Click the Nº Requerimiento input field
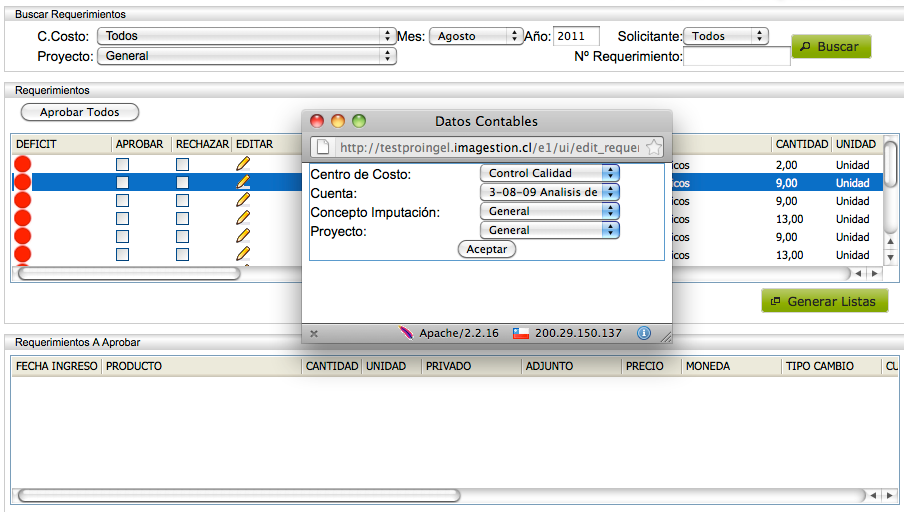This screenshot has height=512, width=904. [737, 57]
